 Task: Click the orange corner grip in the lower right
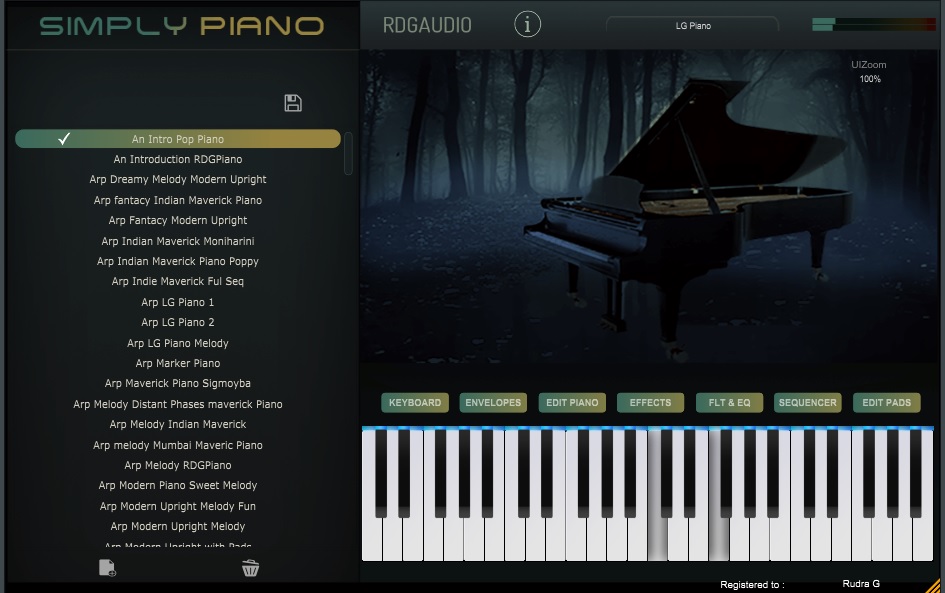click(x=933, y=586)
